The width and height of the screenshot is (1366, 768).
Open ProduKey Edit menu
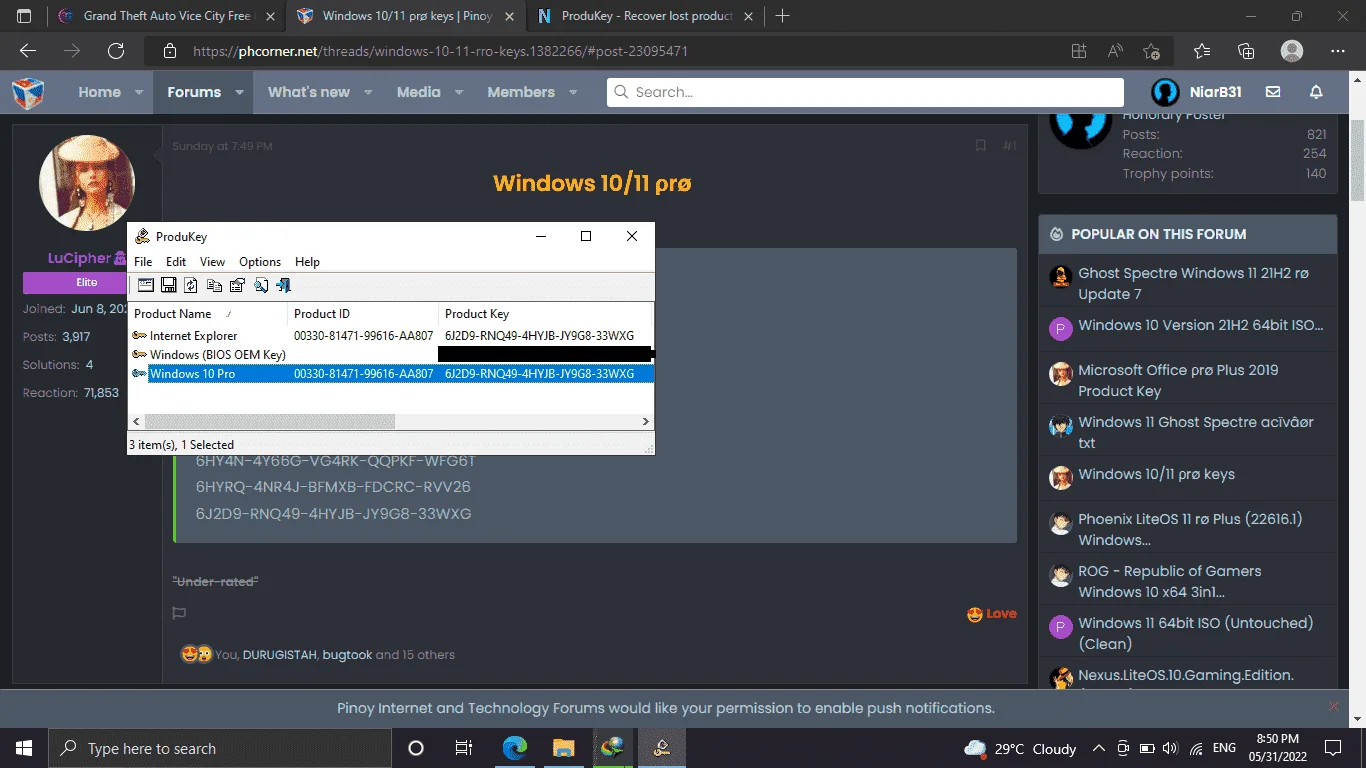point(176,262)
